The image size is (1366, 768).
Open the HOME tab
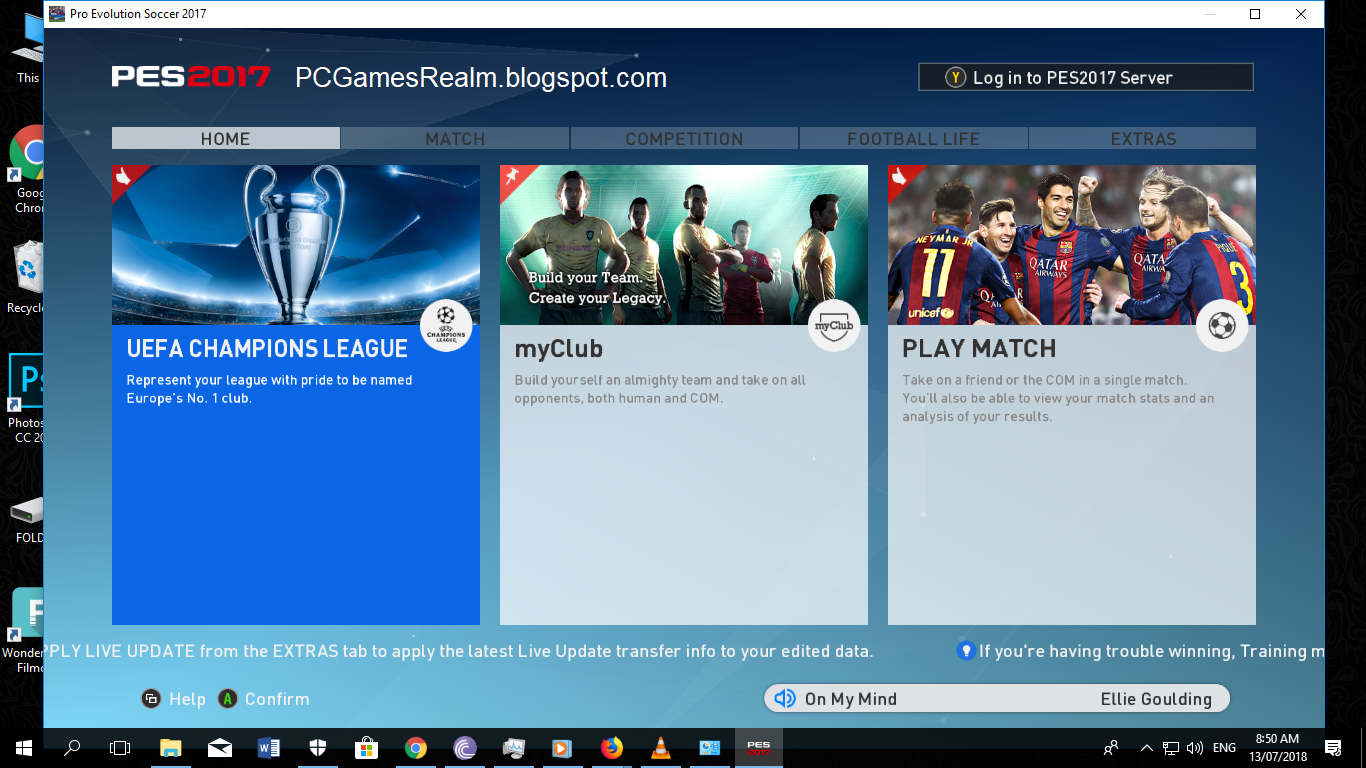tap(226, 138)
